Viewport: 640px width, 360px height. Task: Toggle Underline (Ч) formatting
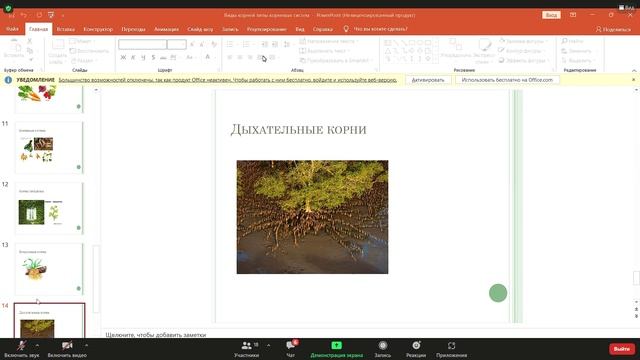[x=143, y=58]
